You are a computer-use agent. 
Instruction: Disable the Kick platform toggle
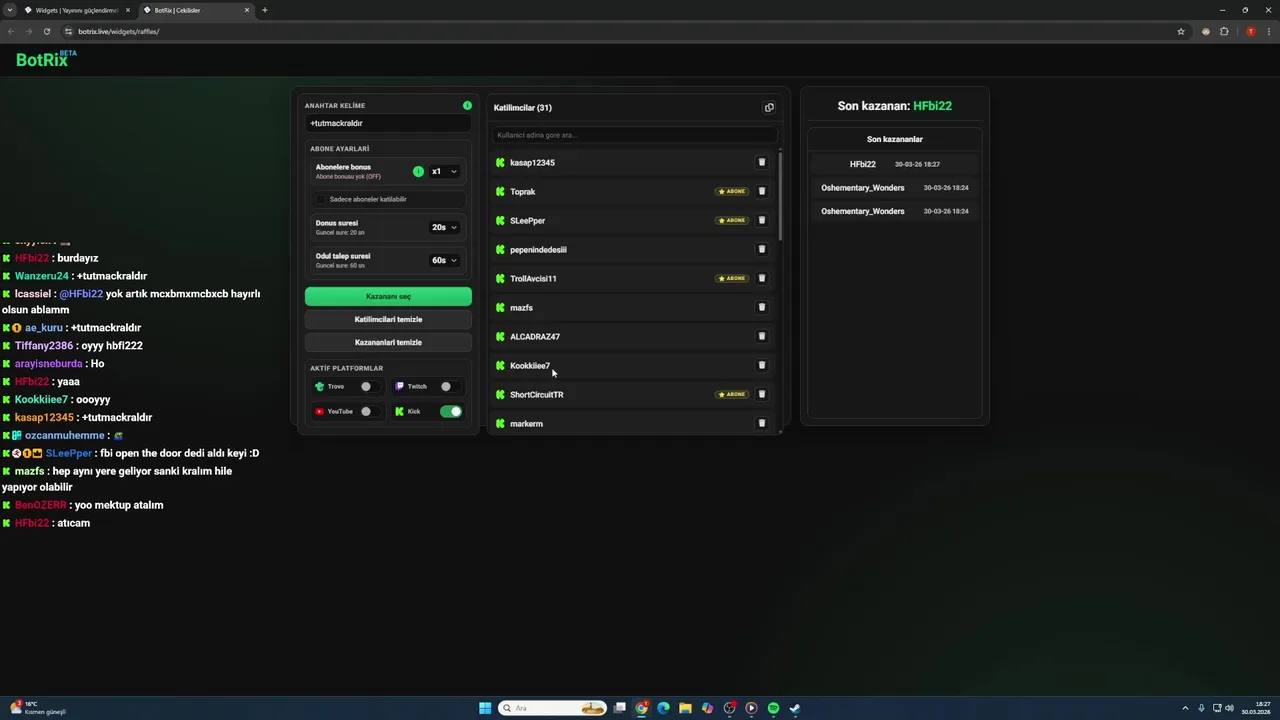coord(451,411)
